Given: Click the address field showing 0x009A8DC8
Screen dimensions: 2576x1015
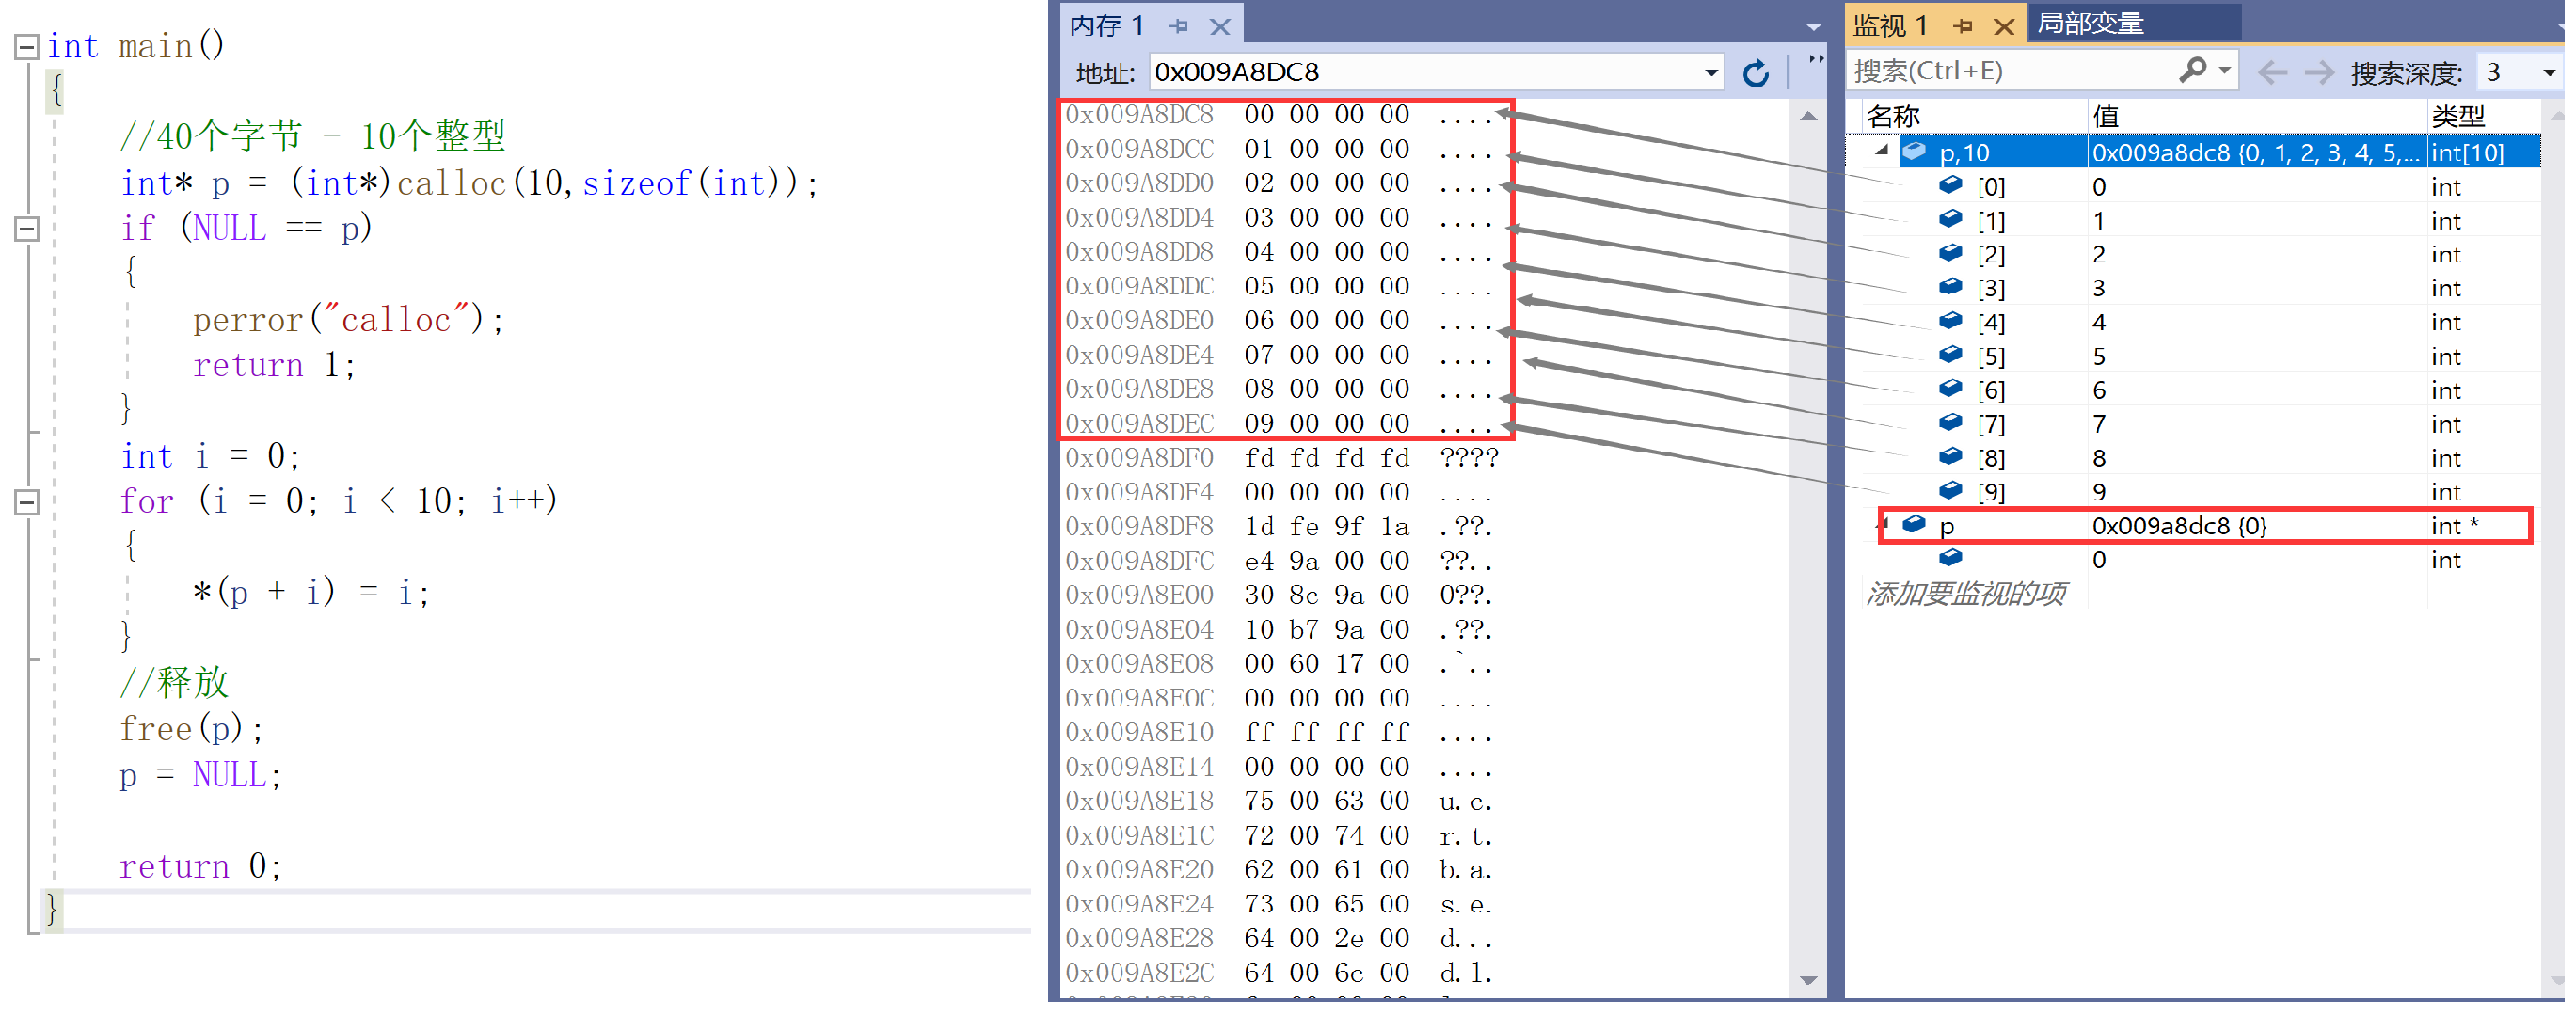Looking at the screenshot, I should pos(1424,72).
